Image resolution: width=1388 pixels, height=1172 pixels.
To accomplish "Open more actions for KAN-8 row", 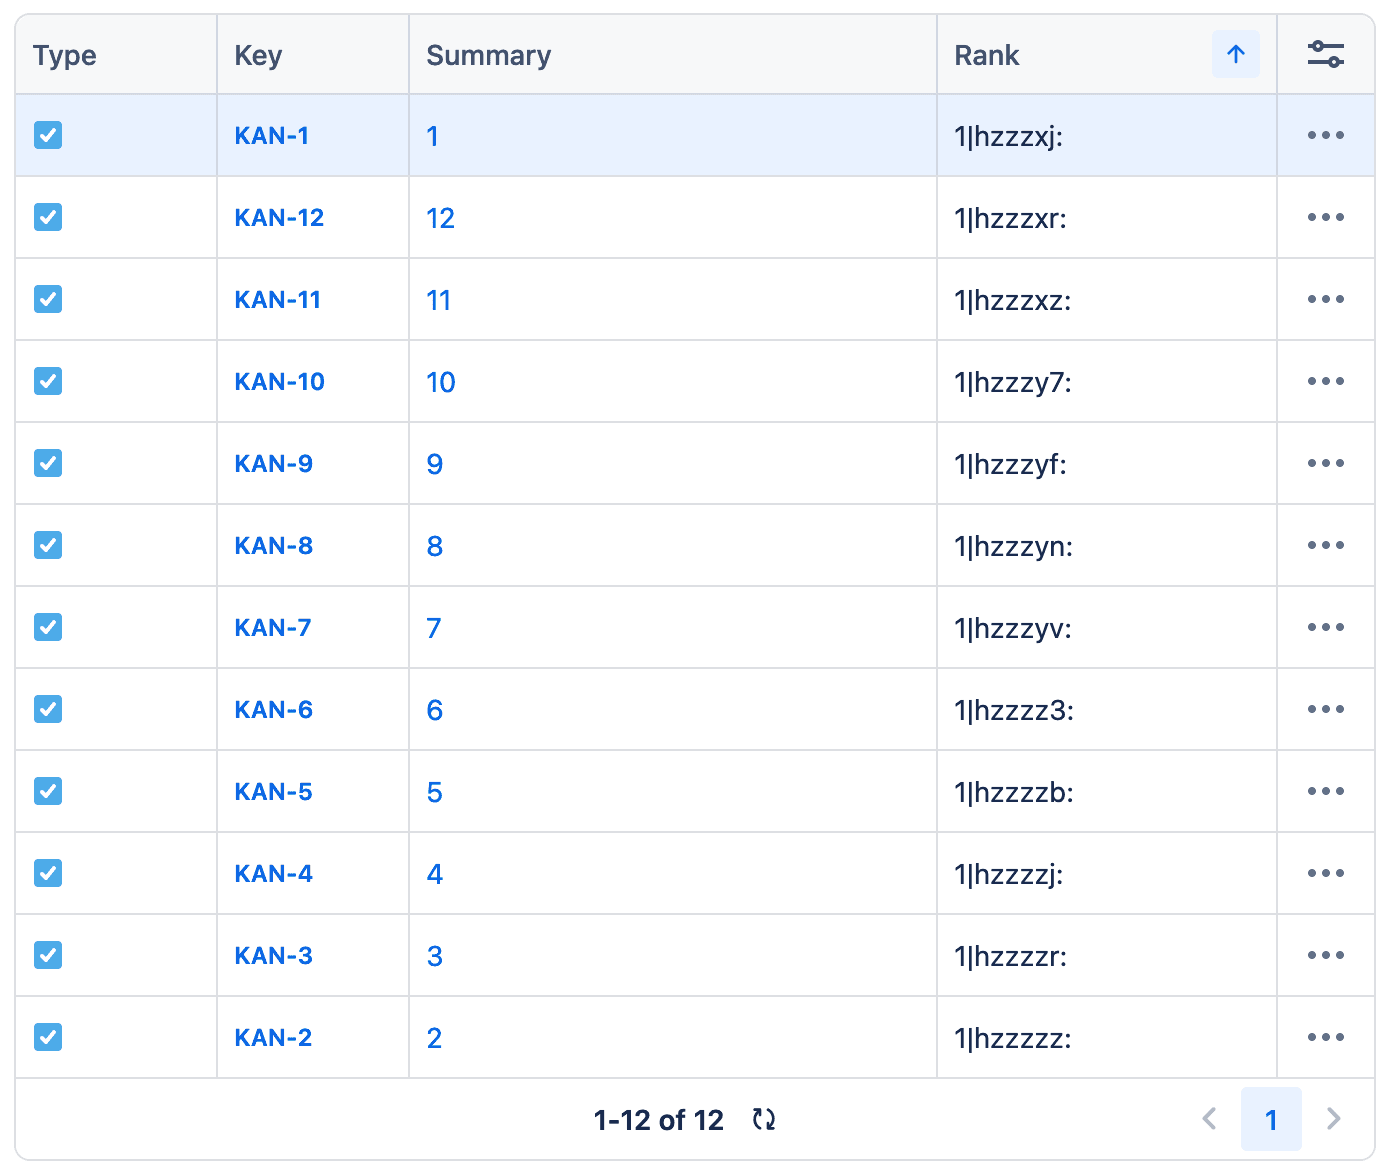I will point(1325,545).
